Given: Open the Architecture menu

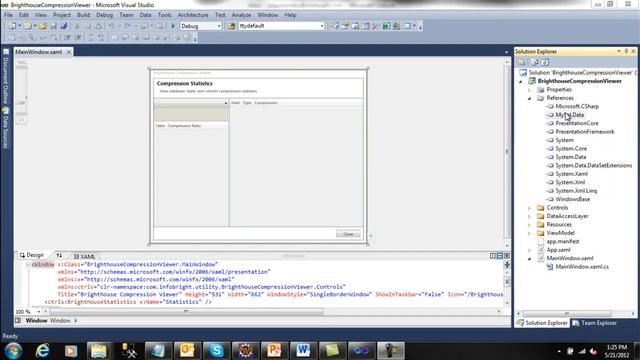Looking at the screenshot, I should (193, 15).
